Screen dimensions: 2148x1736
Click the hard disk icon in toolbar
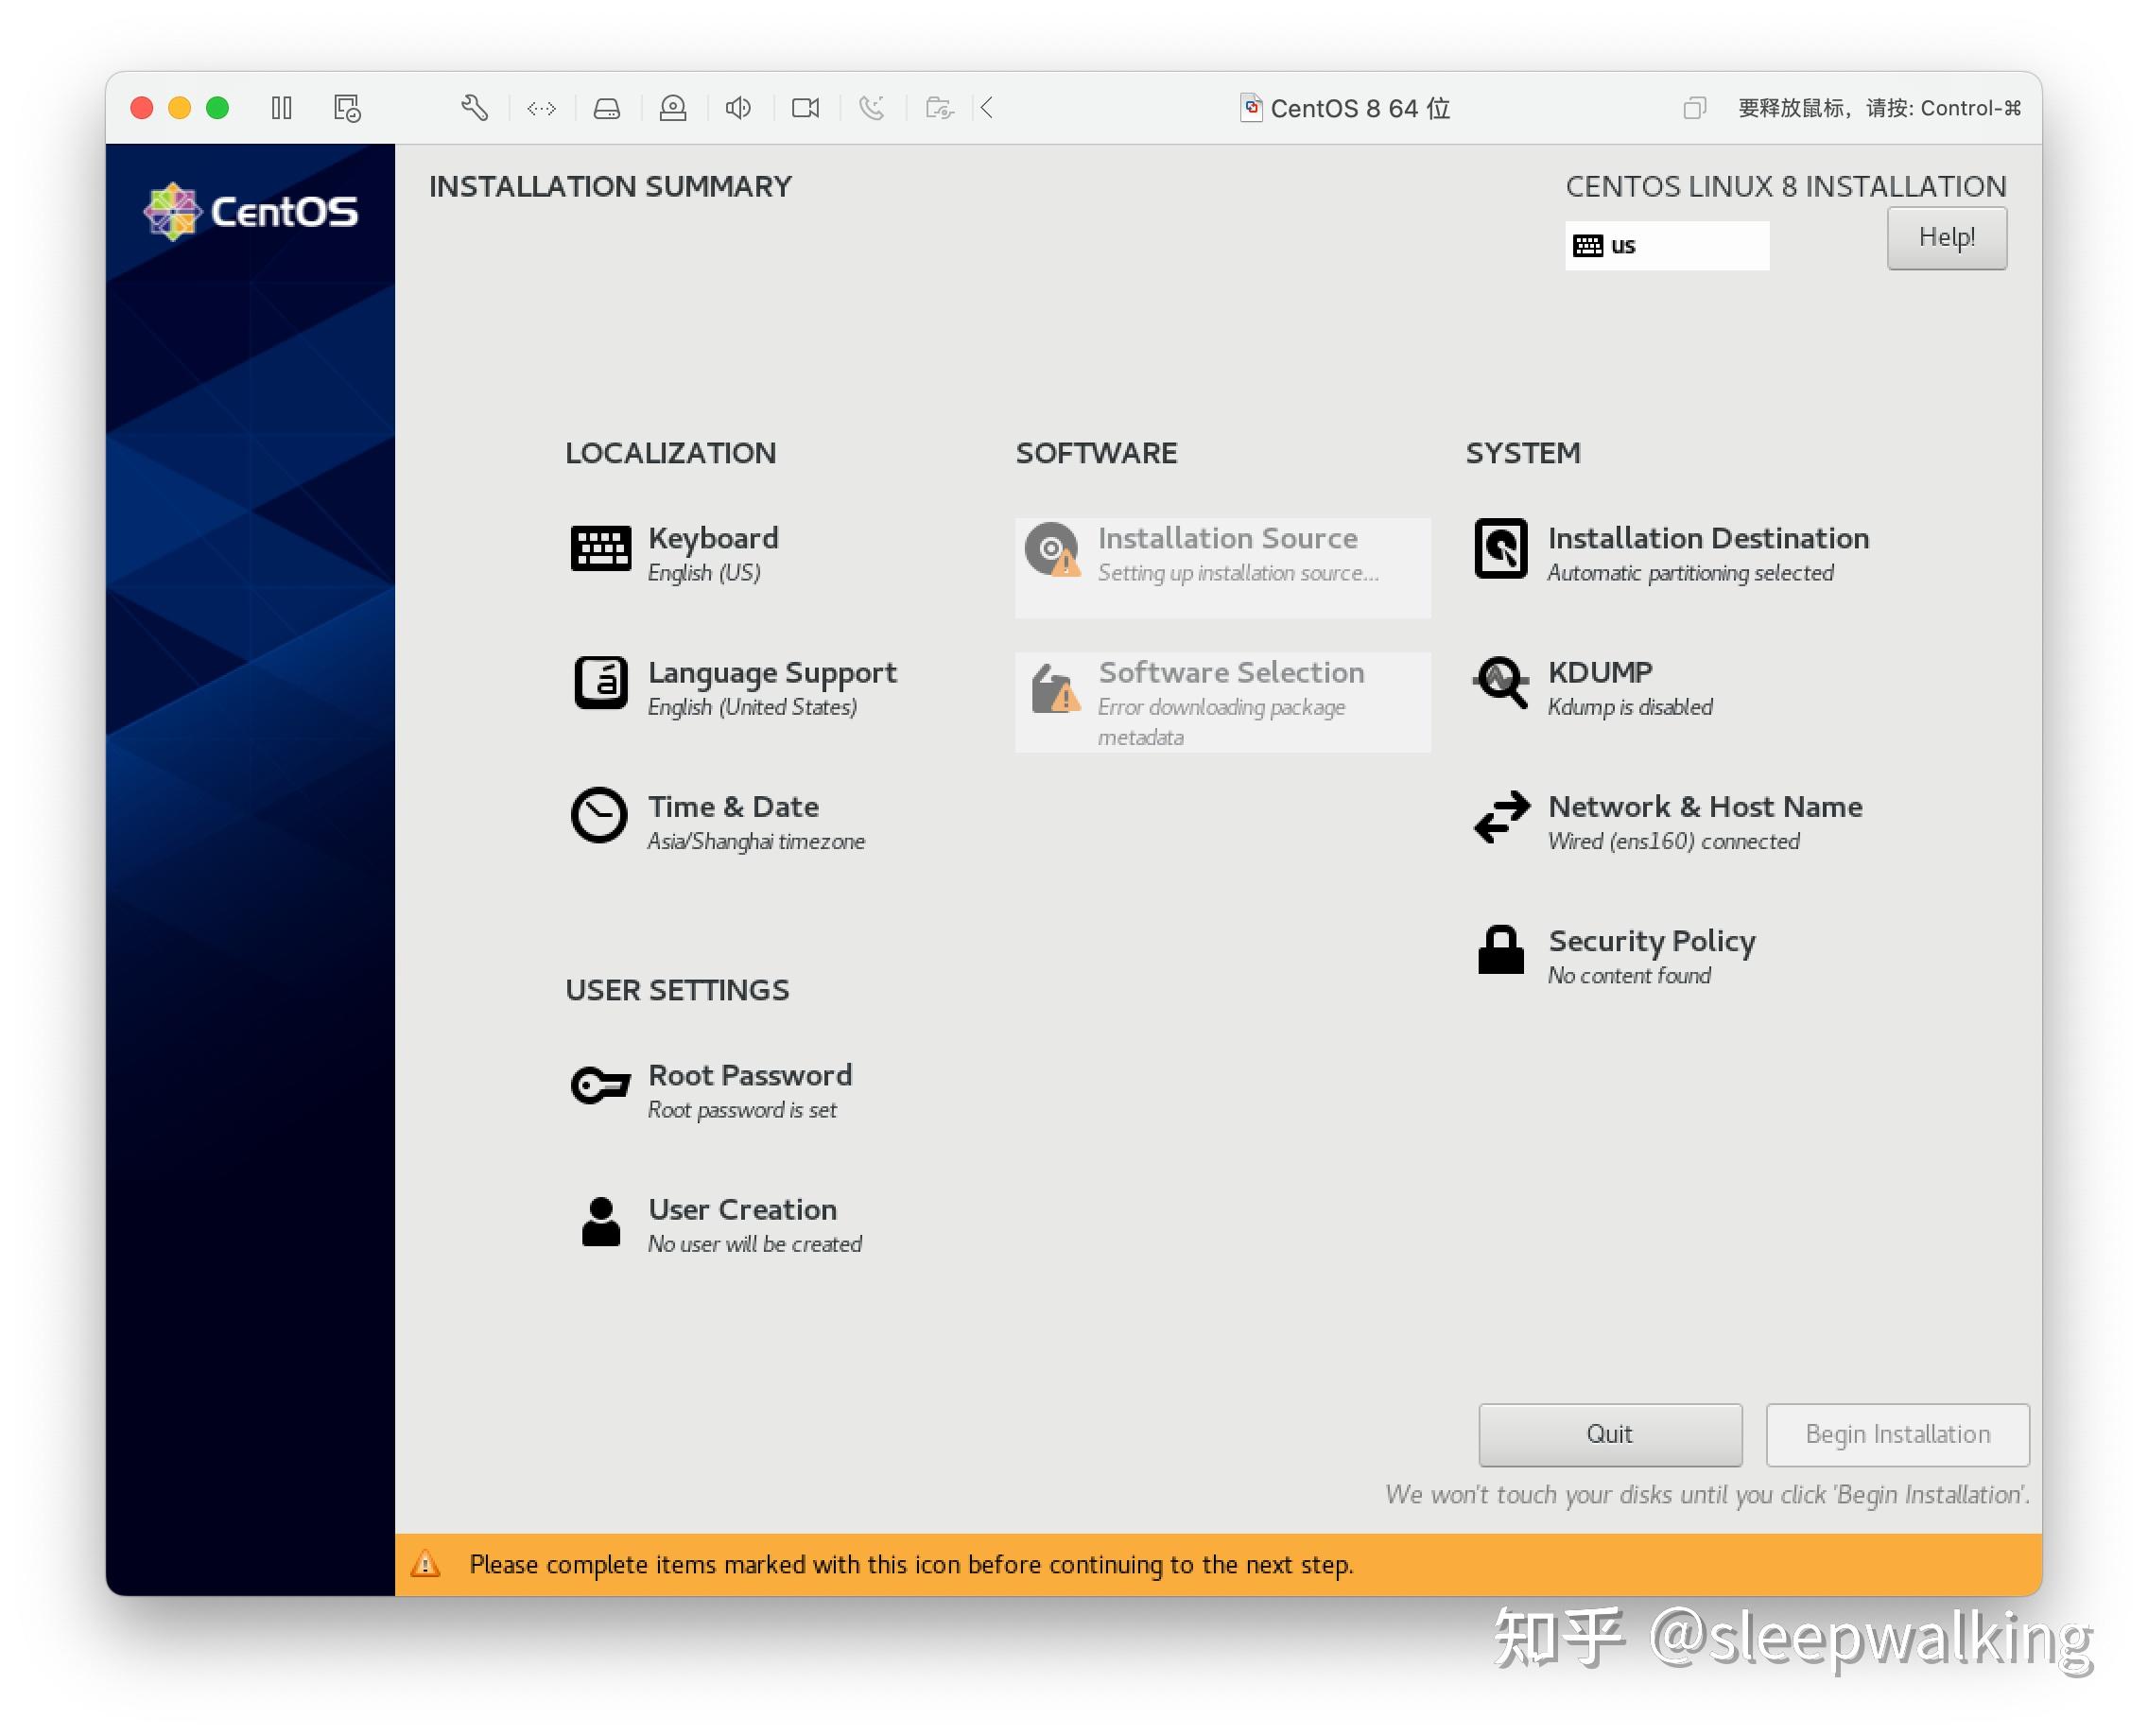click(607, 108)
